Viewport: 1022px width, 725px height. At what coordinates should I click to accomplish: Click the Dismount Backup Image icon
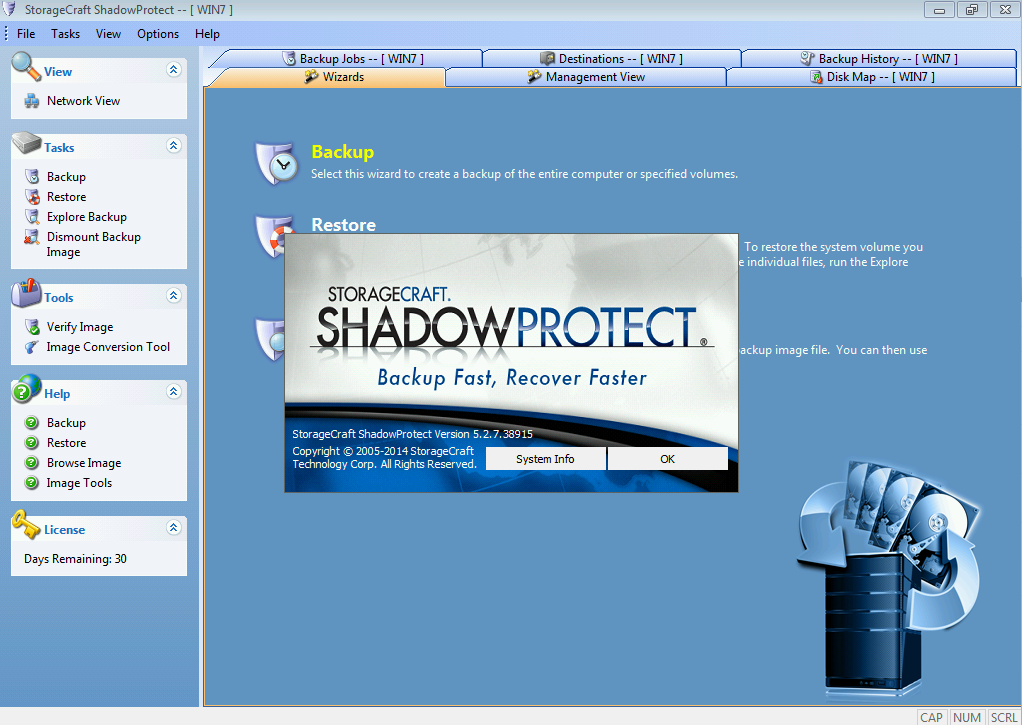tap(31, 238)
